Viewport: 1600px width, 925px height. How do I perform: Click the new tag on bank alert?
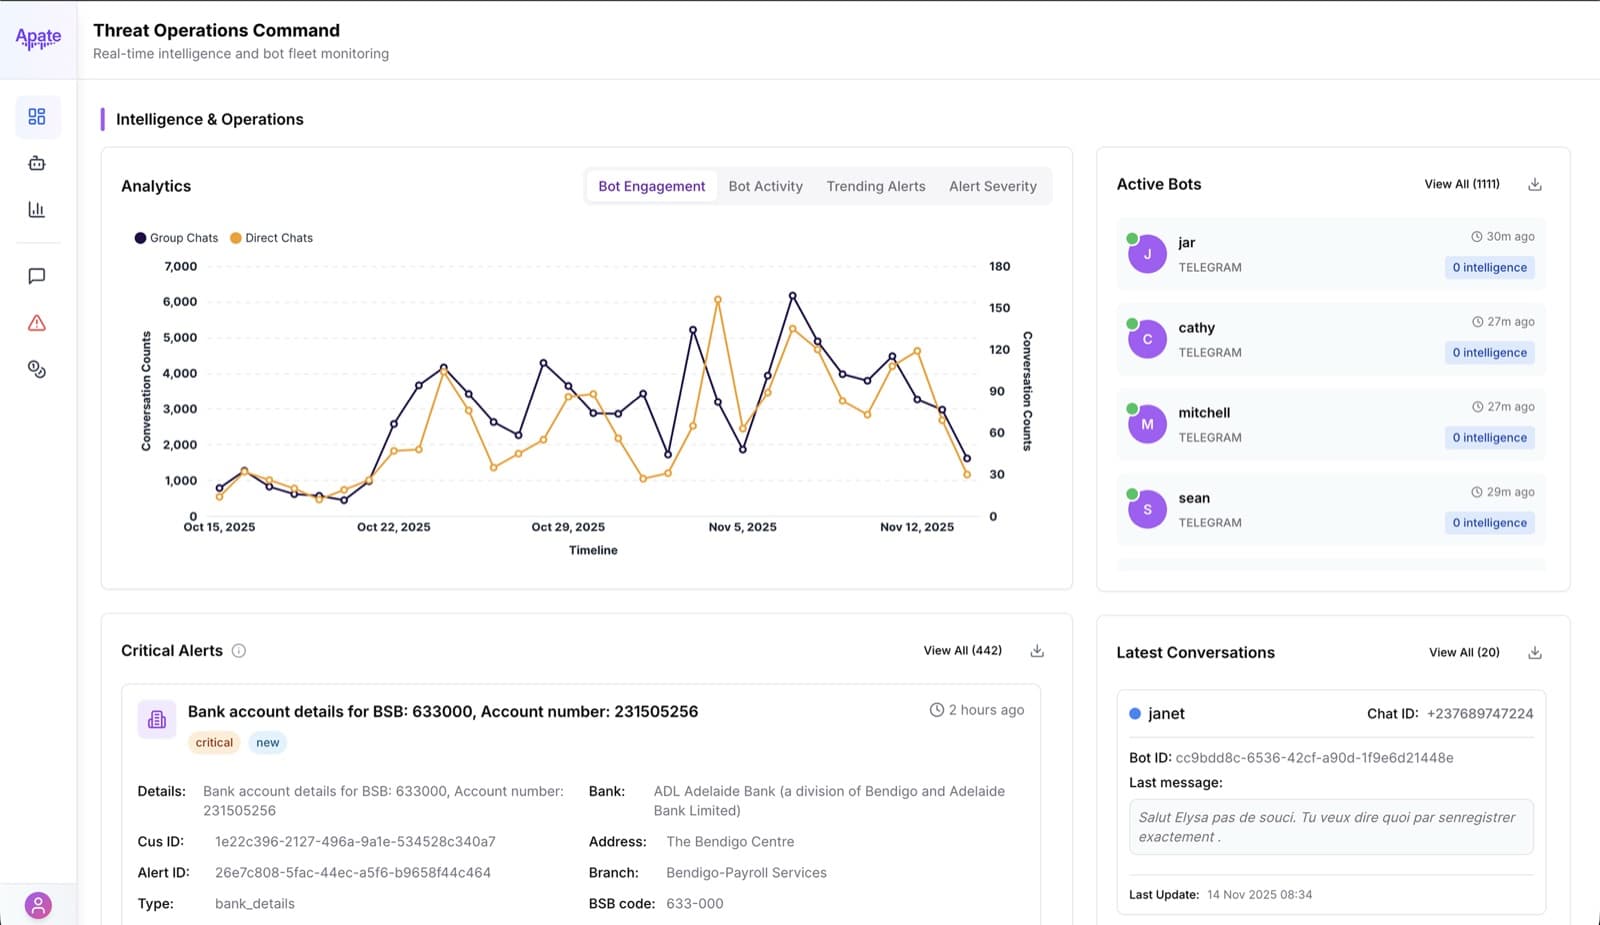coord(268,743)
